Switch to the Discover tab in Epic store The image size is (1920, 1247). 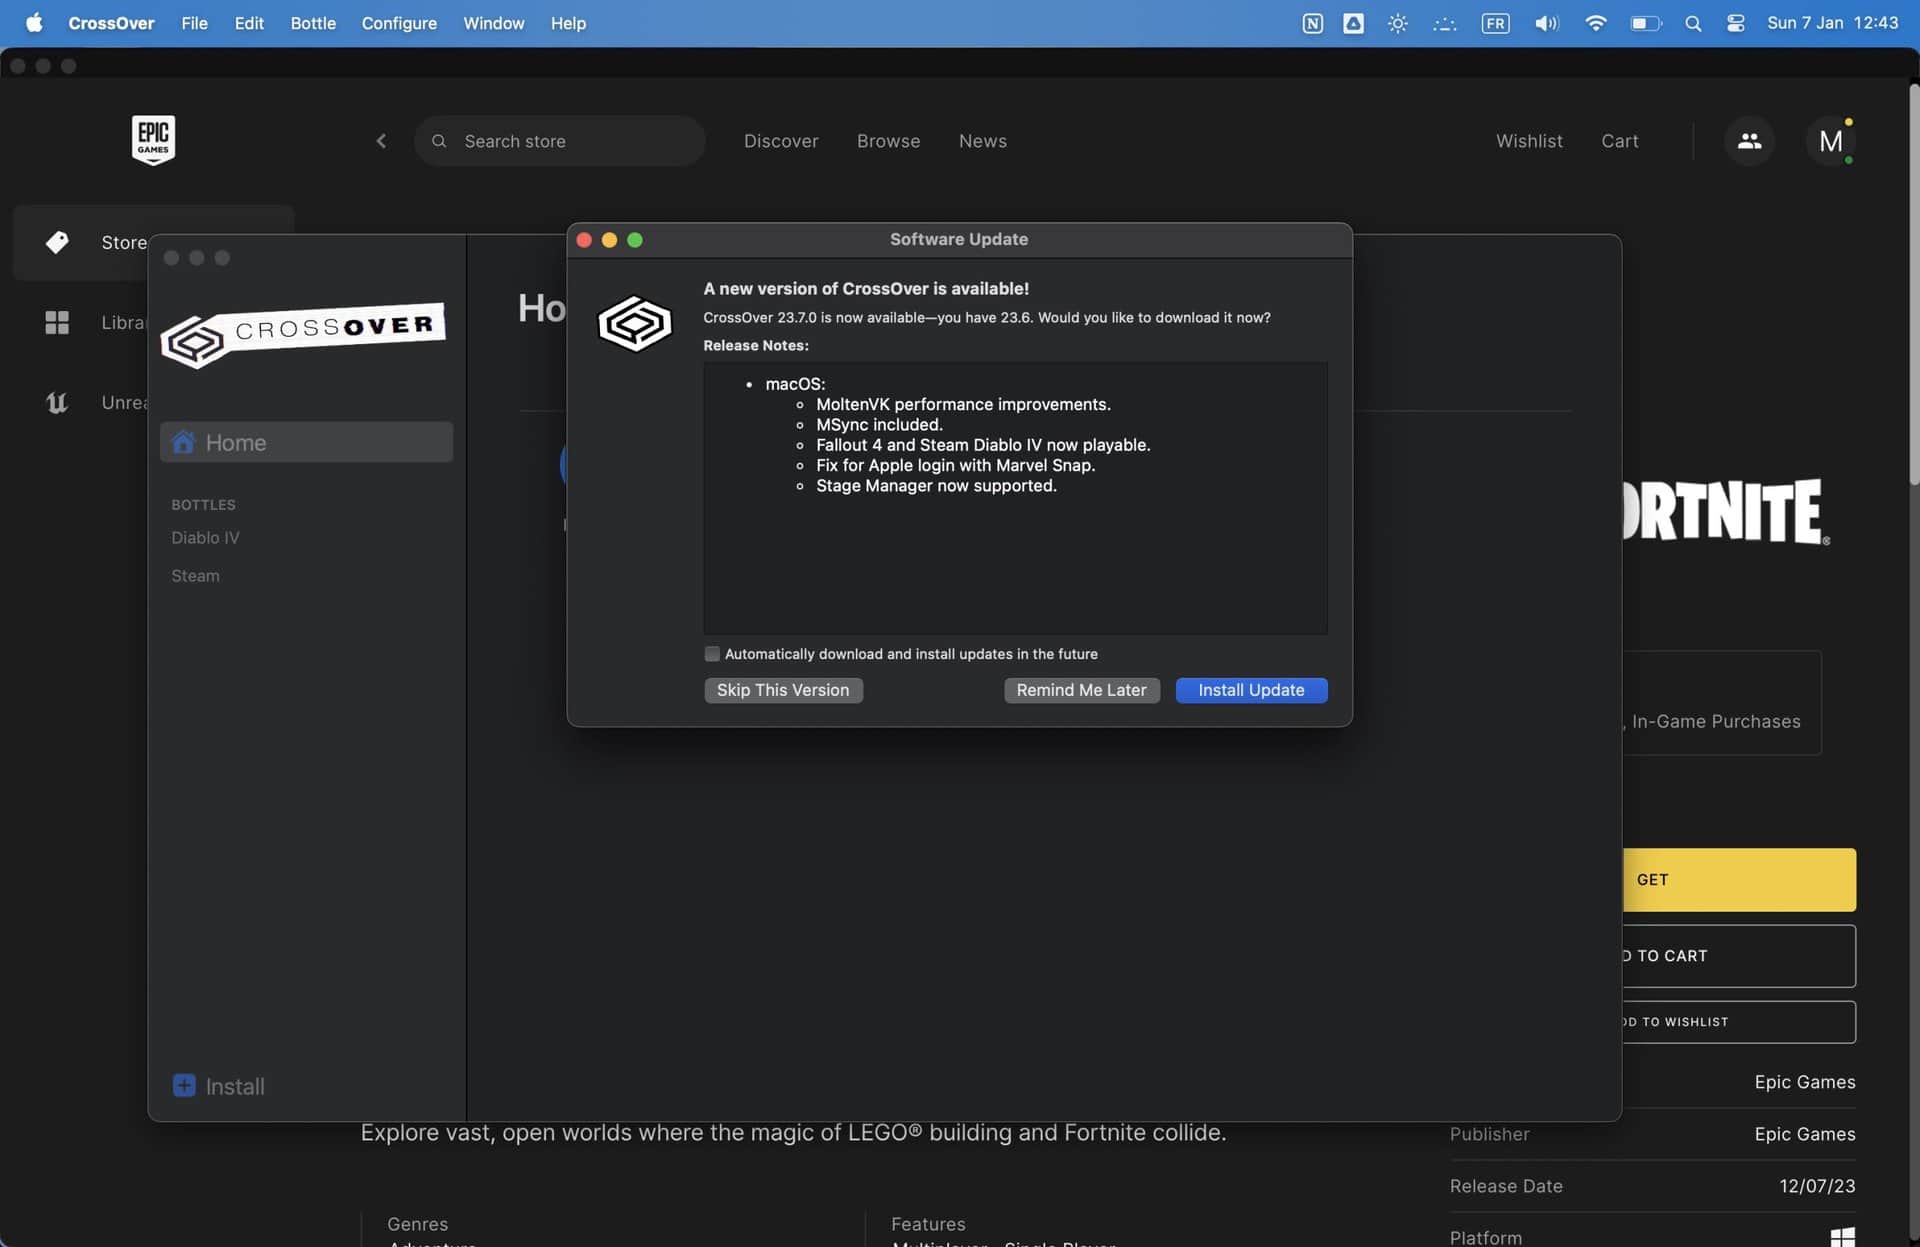(781, 141)
